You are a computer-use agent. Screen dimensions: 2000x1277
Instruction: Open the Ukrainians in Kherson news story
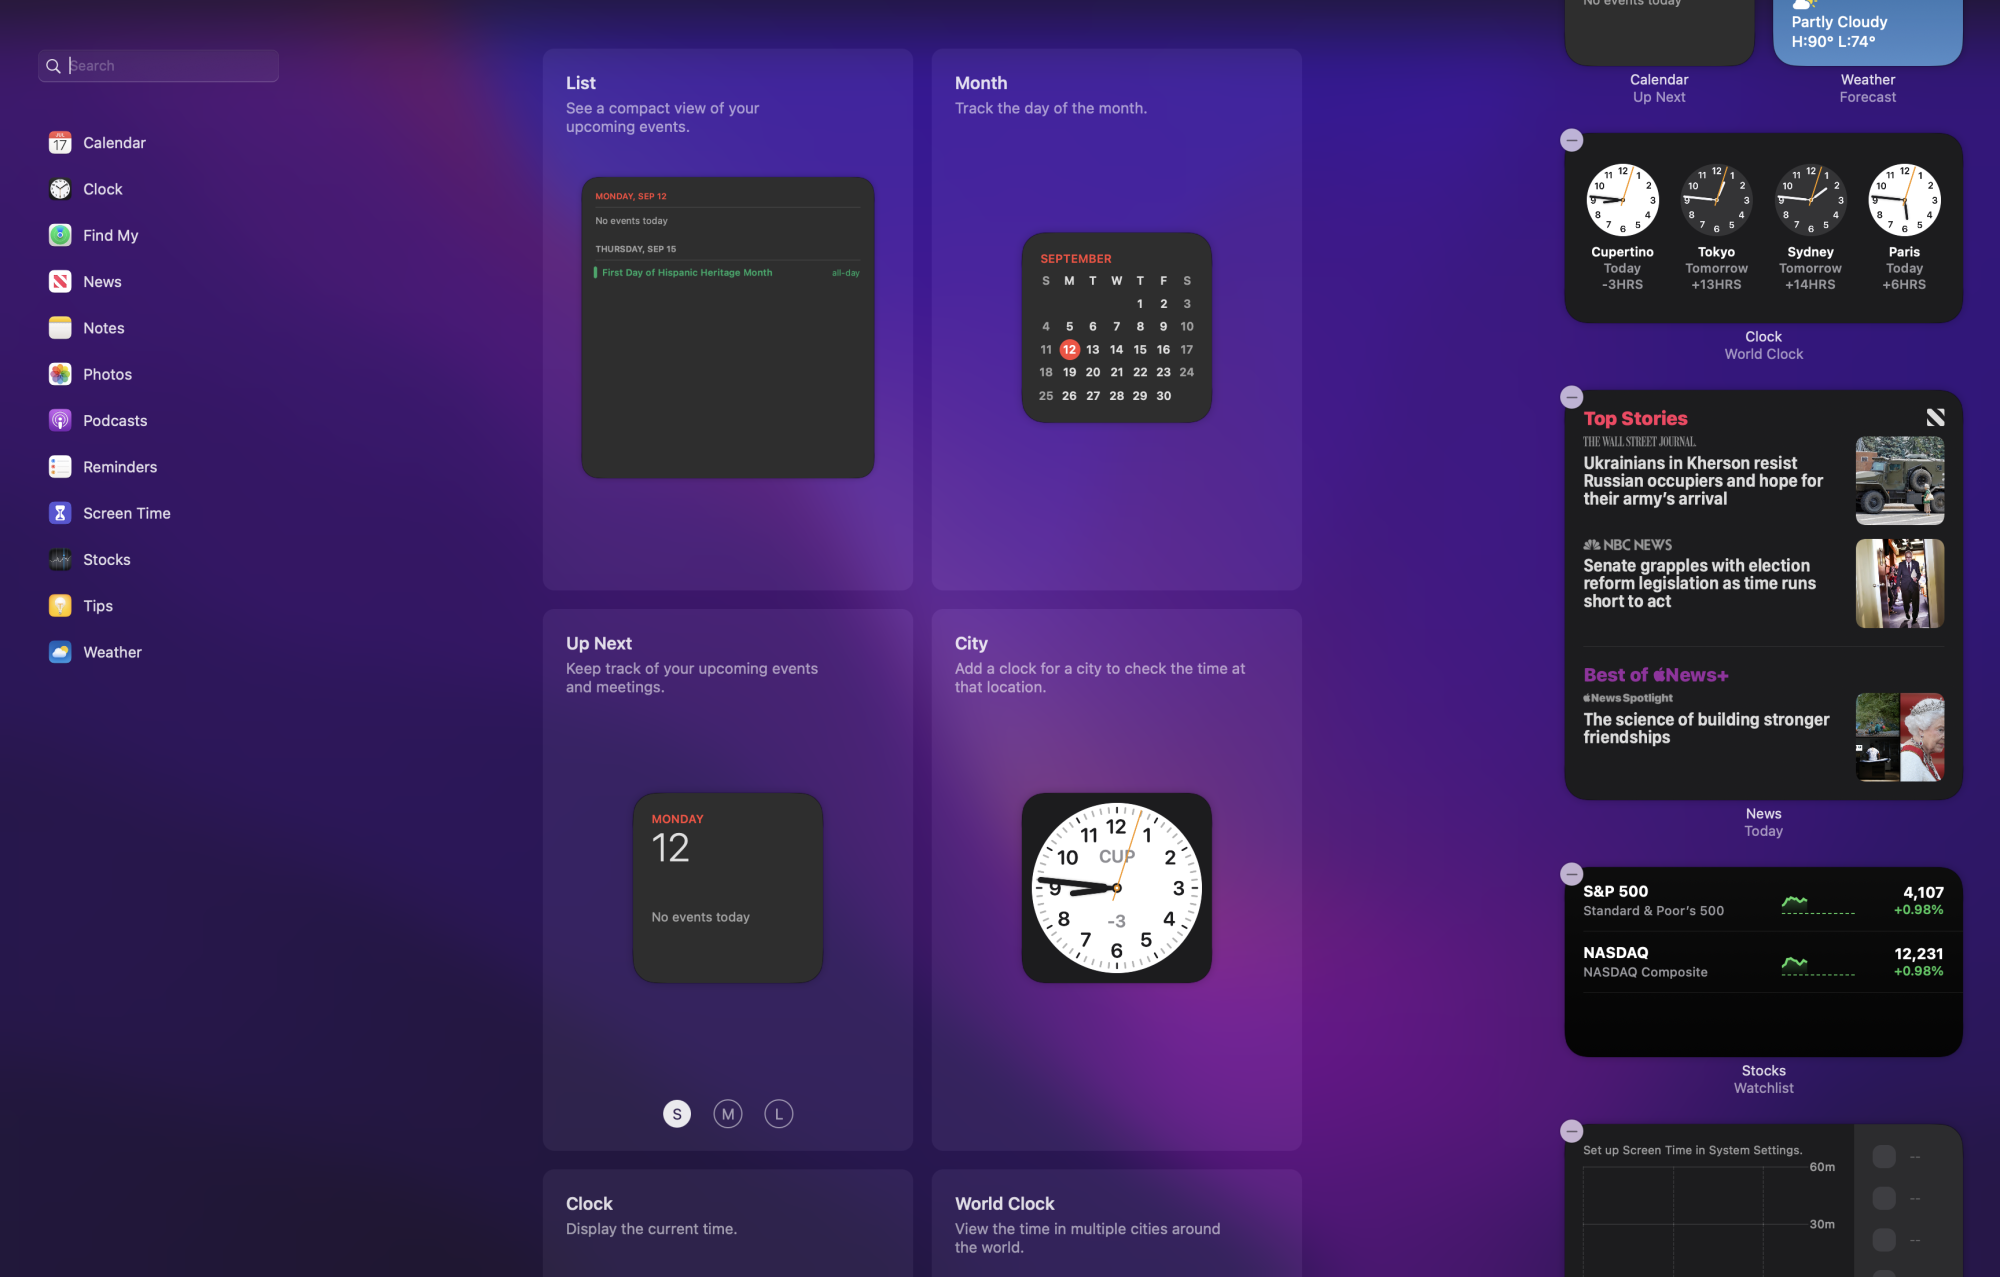pos(1703,481)
